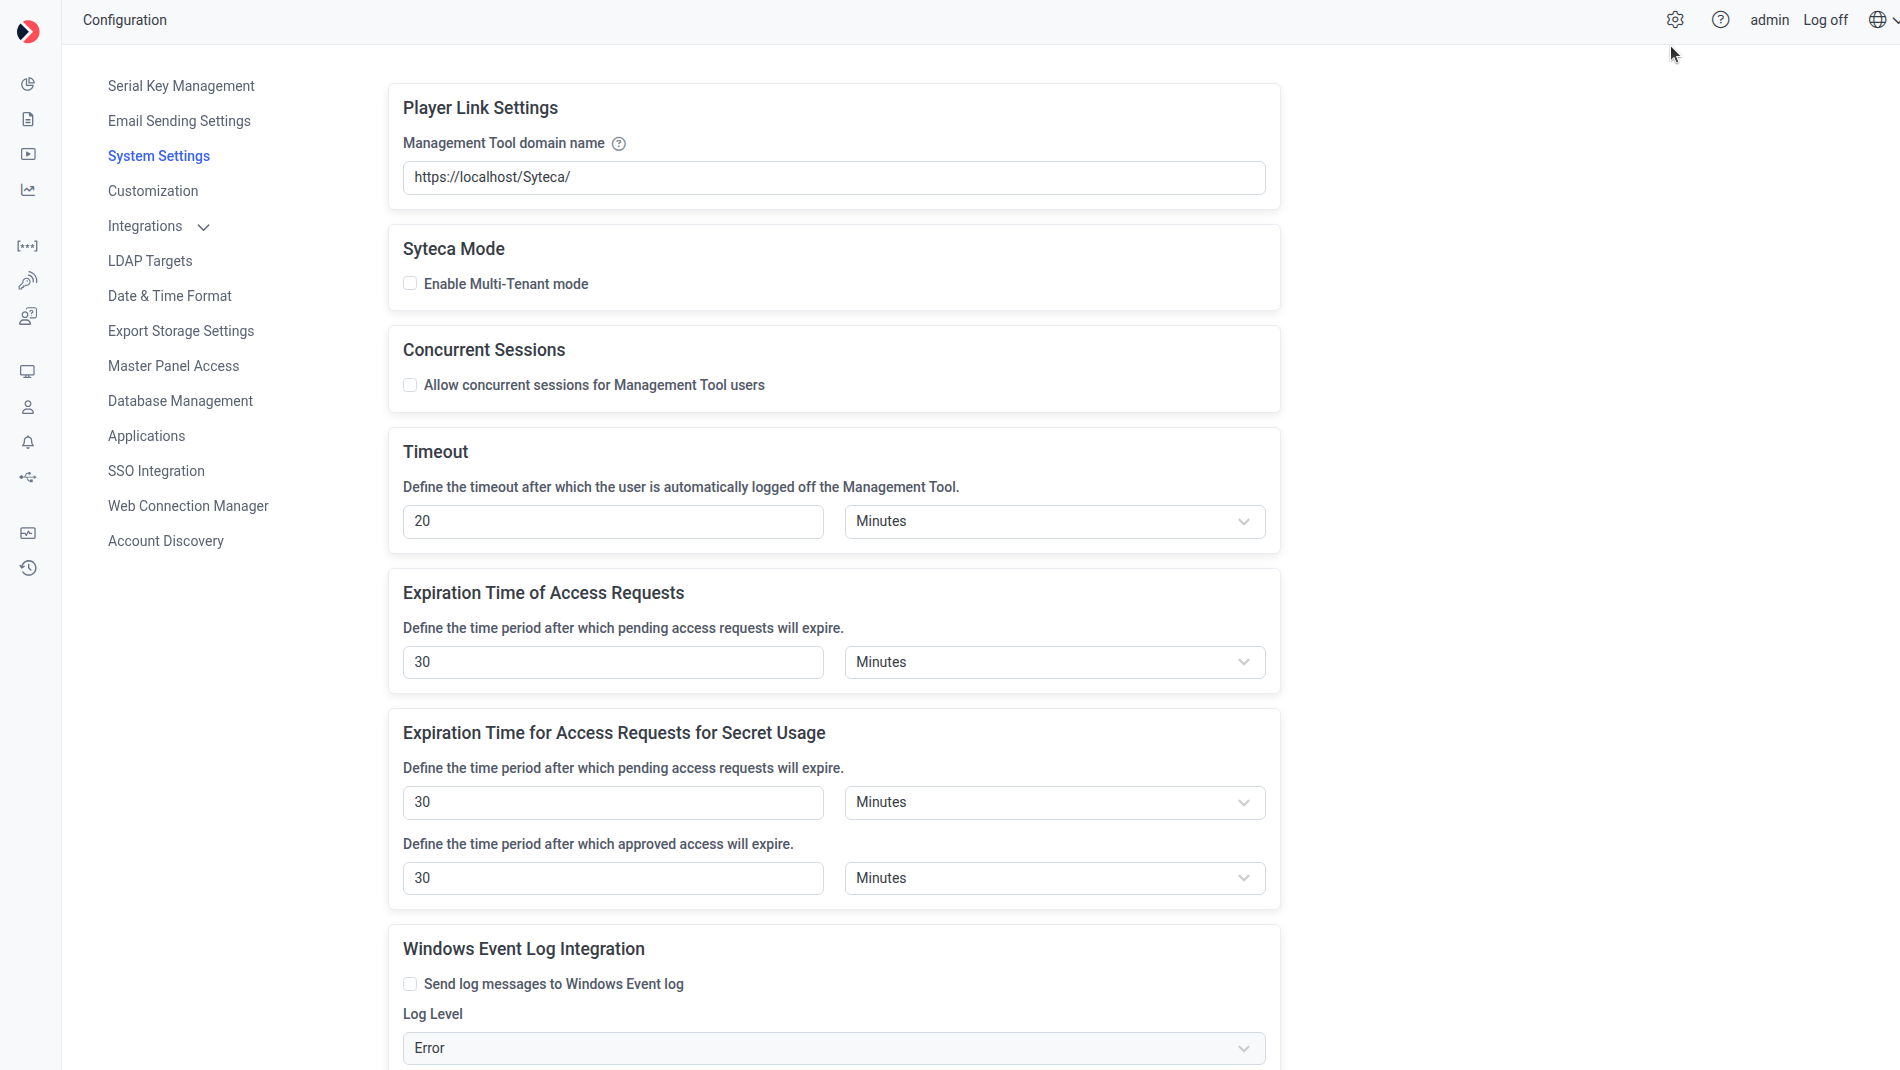Open Date & Time Format

[170, 296]
